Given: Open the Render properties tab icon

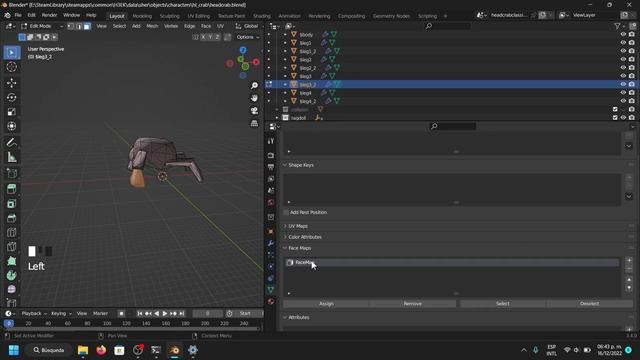Looking at the screenshot, I should point(271,156).
